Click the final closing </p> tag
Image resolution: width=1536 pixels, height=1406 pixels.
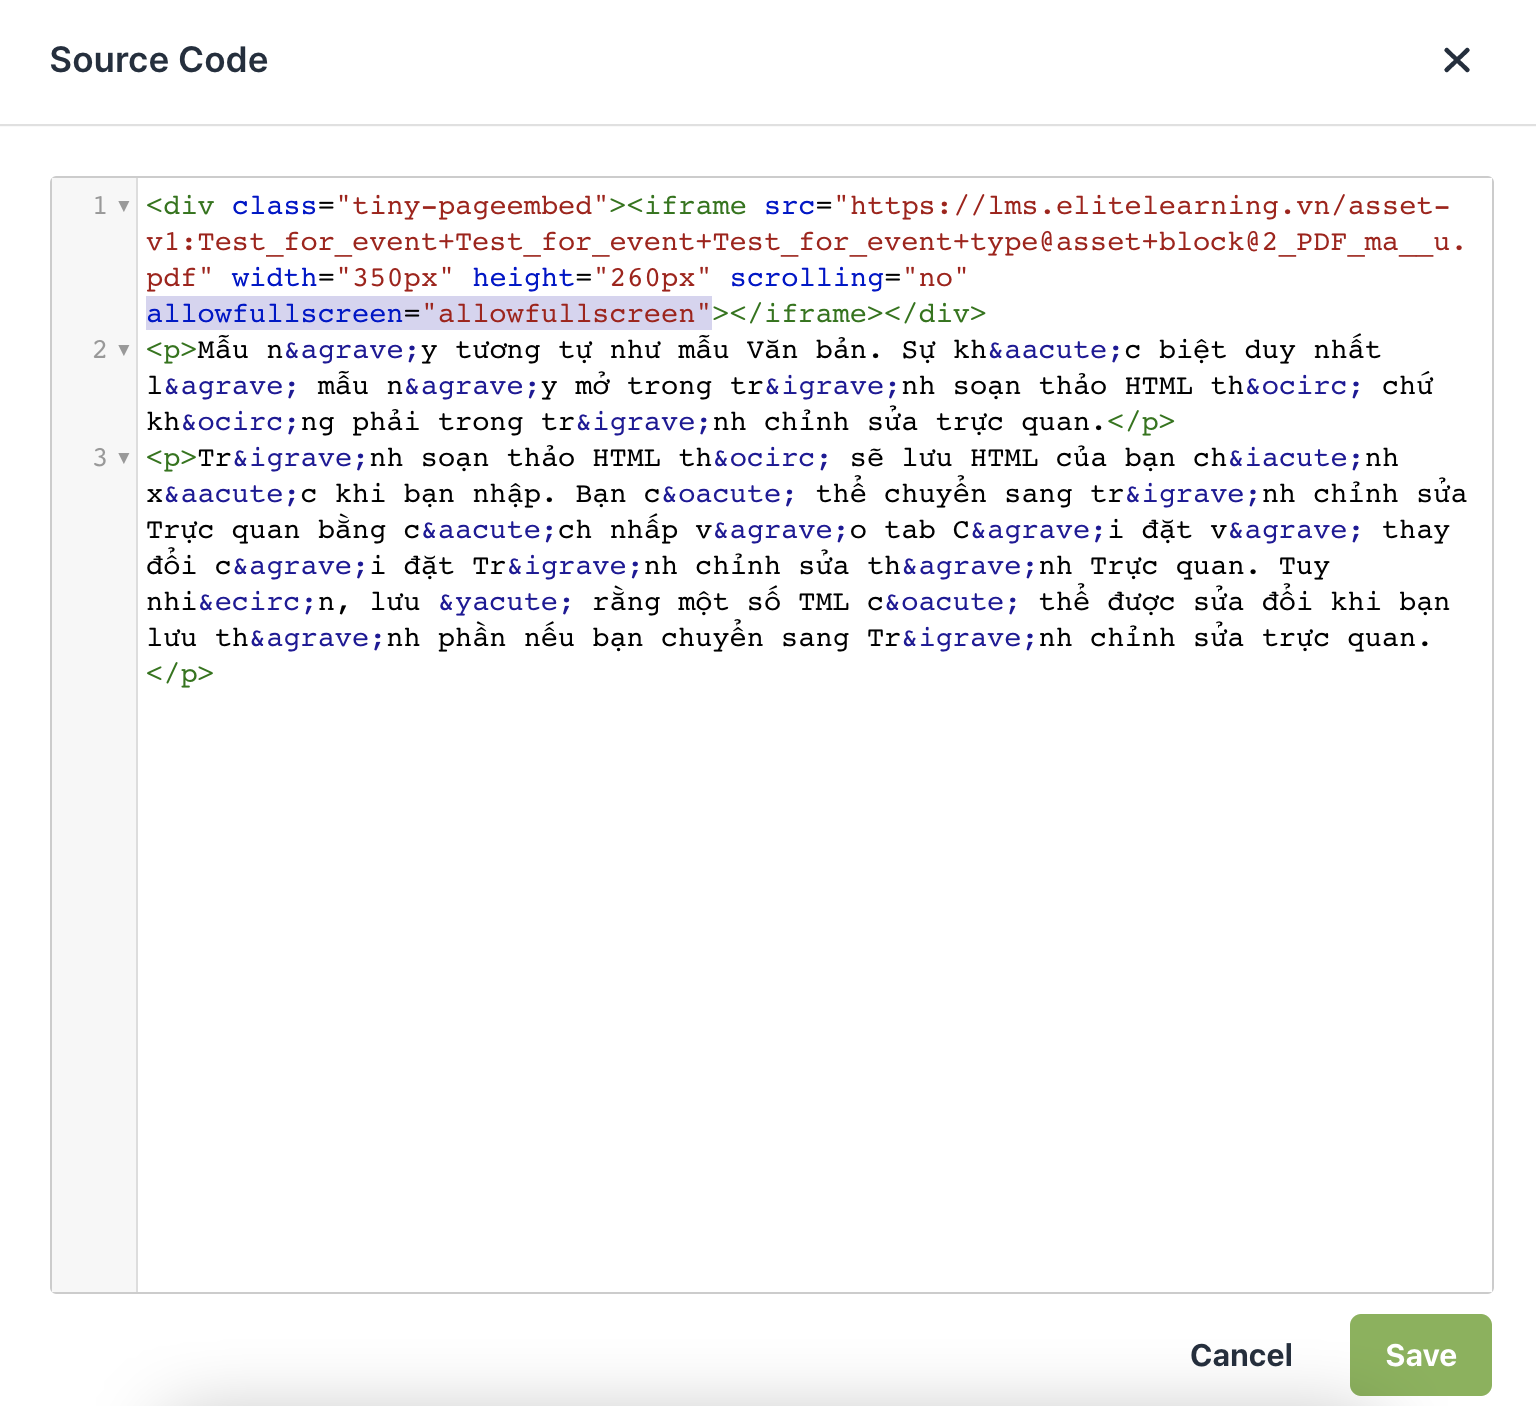(x=180, y=674)
